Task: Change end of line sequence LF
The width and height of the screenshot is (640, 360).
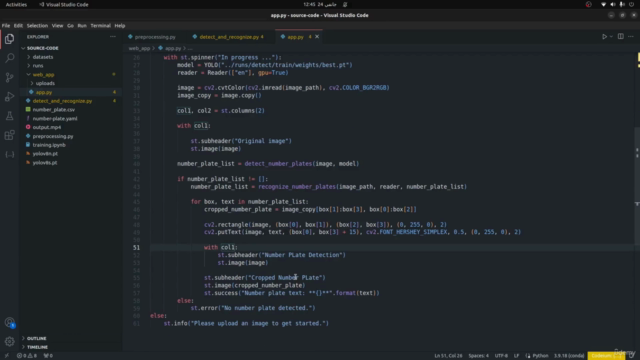Action: point(516,356)
